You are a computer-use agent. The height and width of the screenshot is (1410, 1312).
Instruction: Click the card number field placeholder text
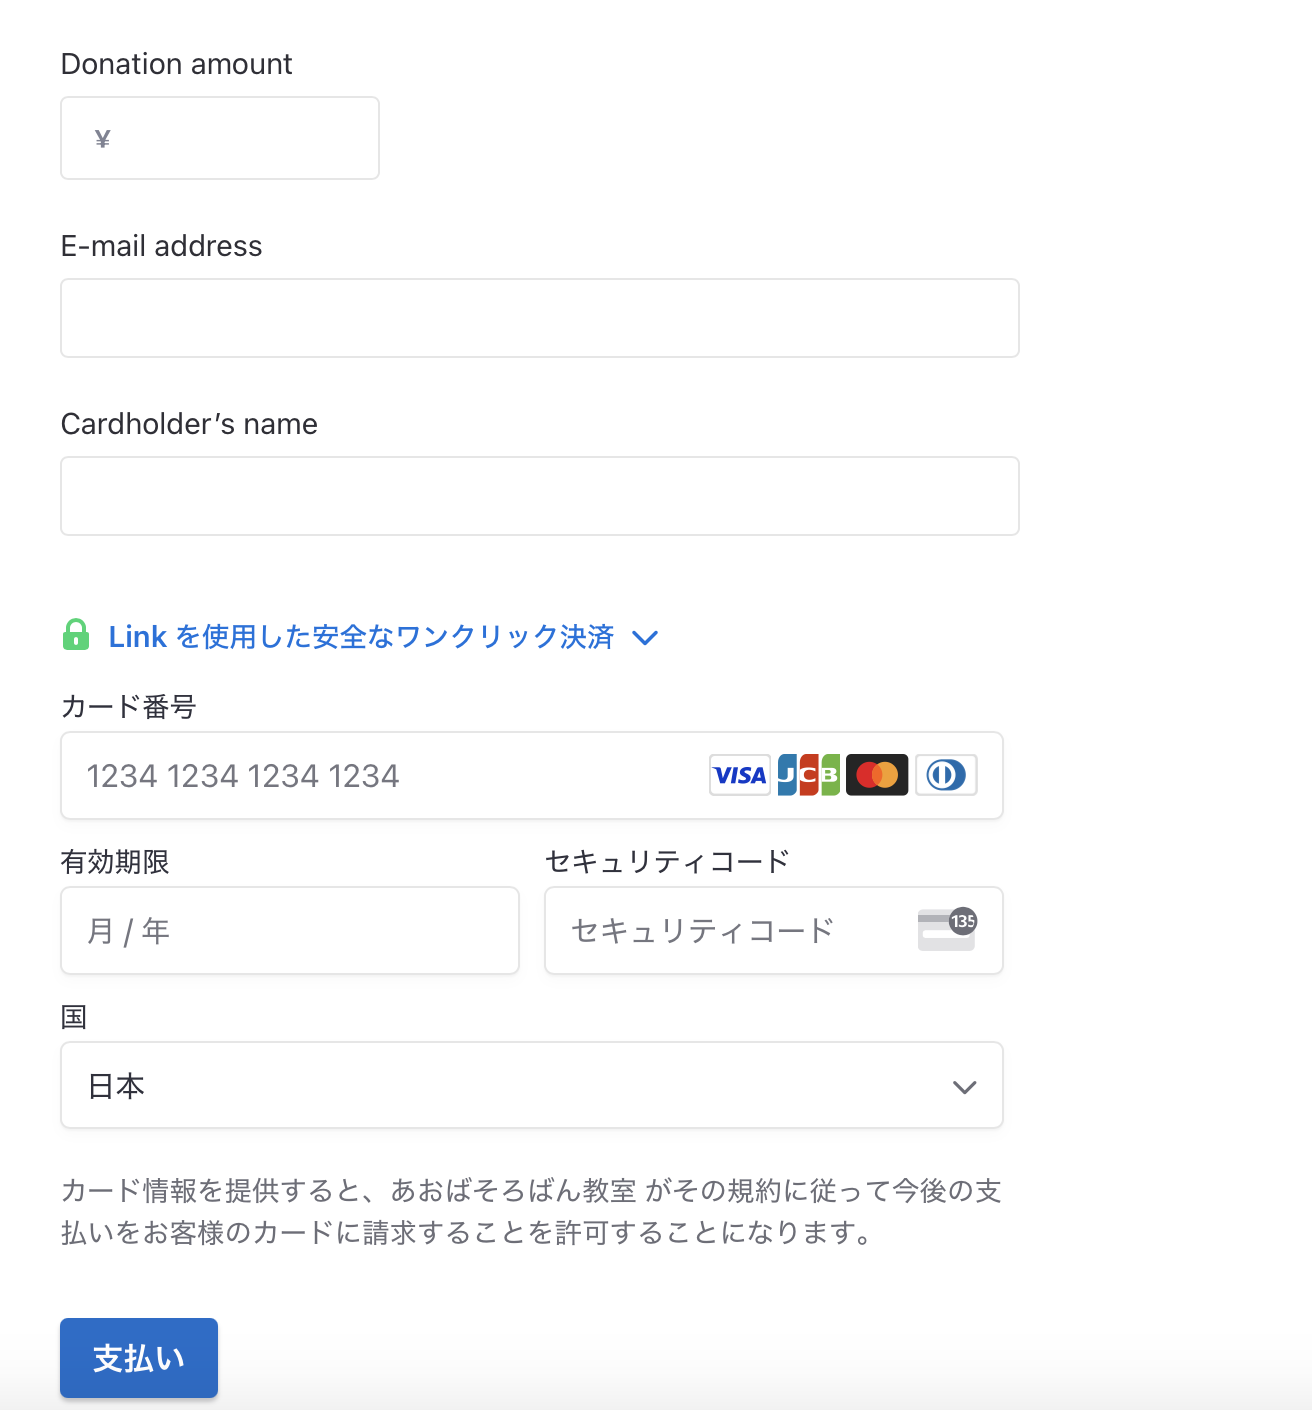click(x=243, y=776)
